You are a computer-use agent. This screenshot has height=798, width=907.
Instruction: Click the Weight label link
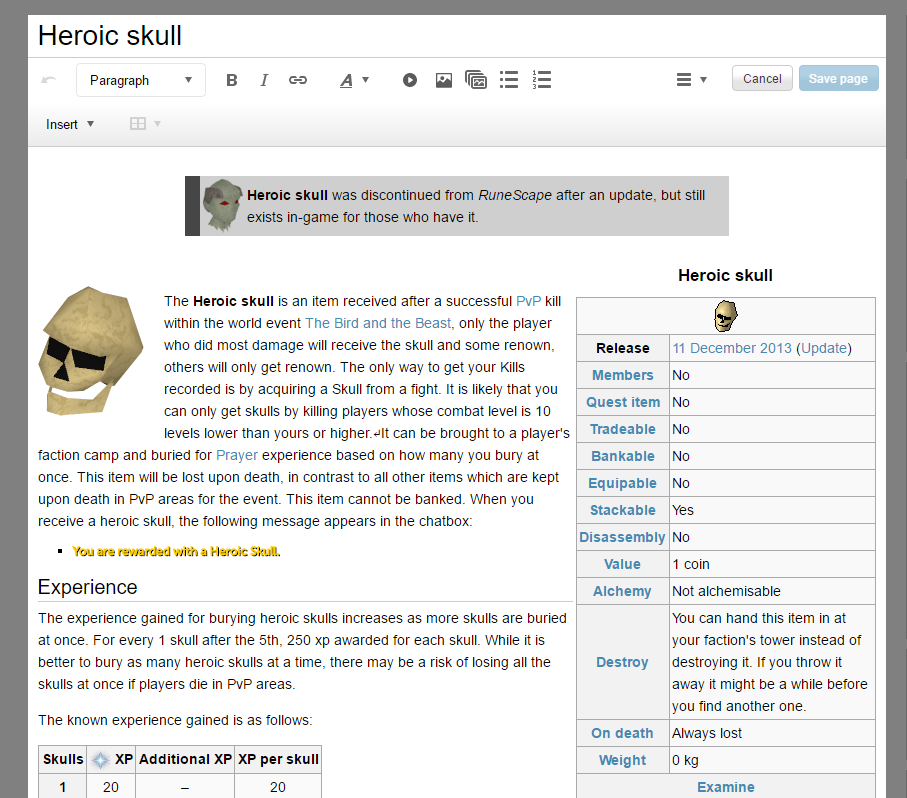point(622,760)
